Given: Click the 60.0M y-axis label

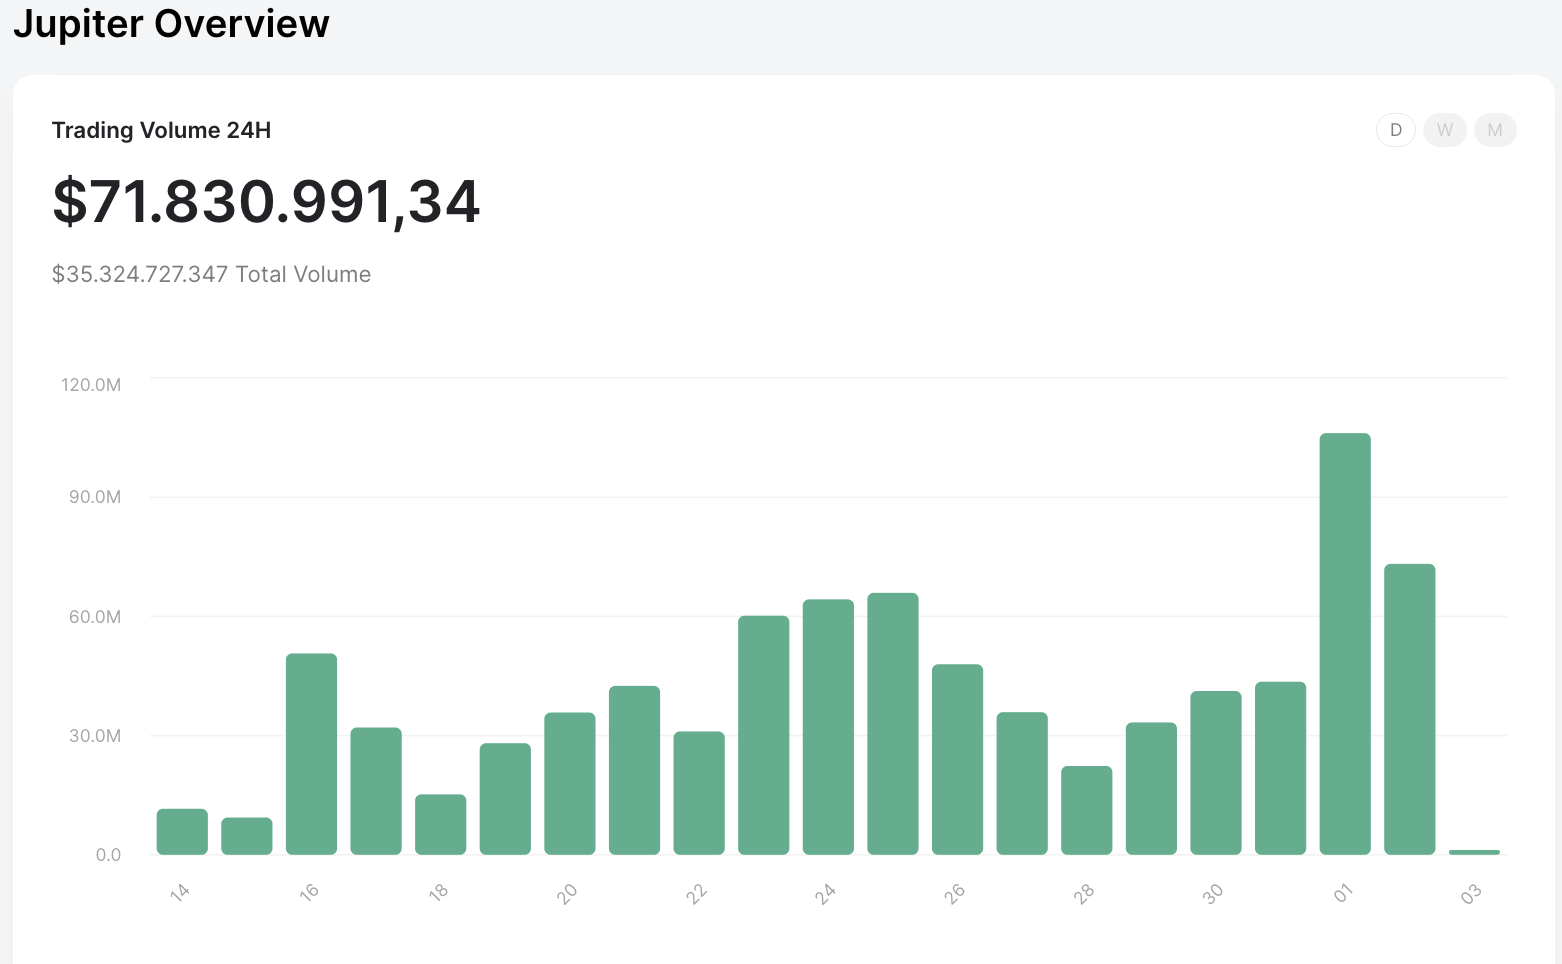Looking at the screenshot, I should [x=95, y=617].
